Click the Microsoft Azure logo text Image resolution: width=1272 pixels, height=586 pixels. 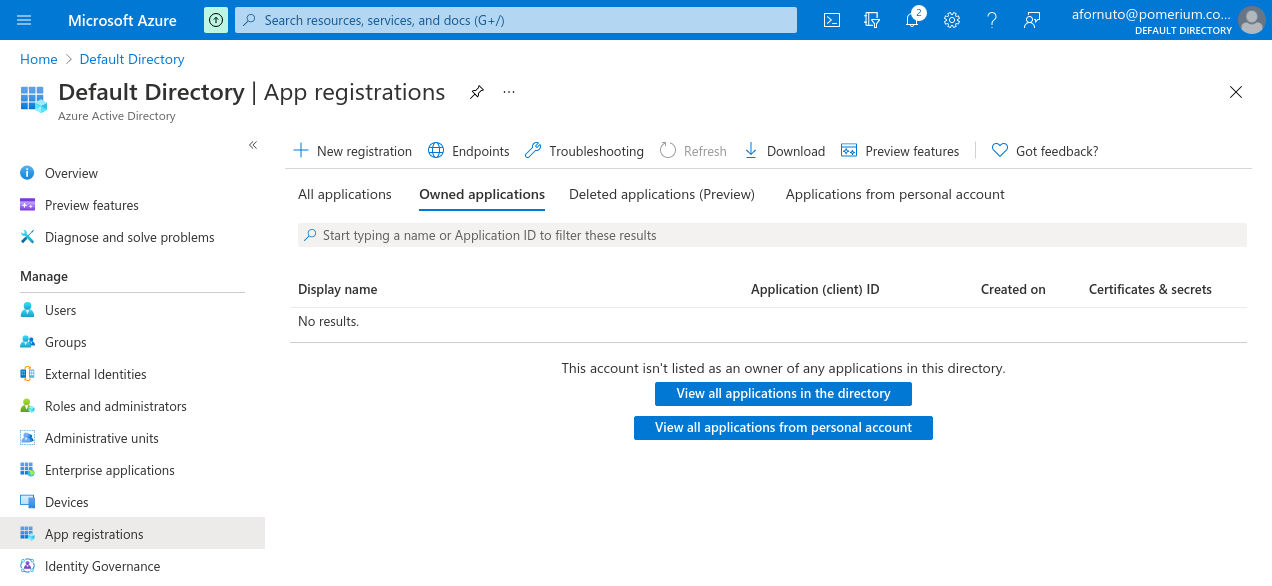click(x=122, y=20)
